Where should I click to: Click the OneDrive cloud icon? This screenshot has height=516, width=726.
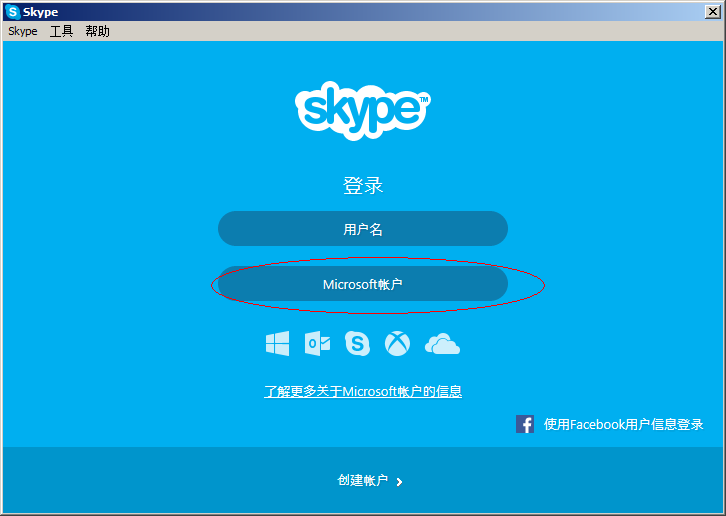(x=442, y=344)
